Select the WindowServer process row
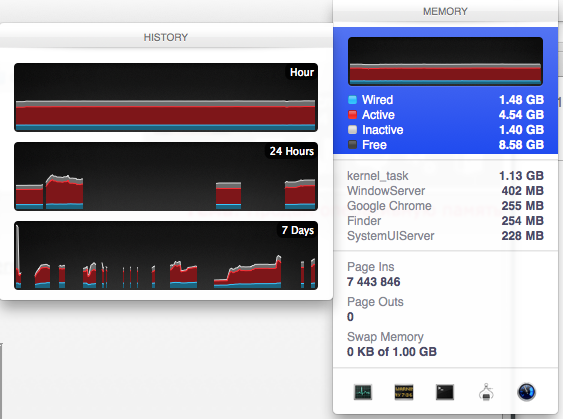Viewport: 563px width, 419px height. [x=445, y=191]
